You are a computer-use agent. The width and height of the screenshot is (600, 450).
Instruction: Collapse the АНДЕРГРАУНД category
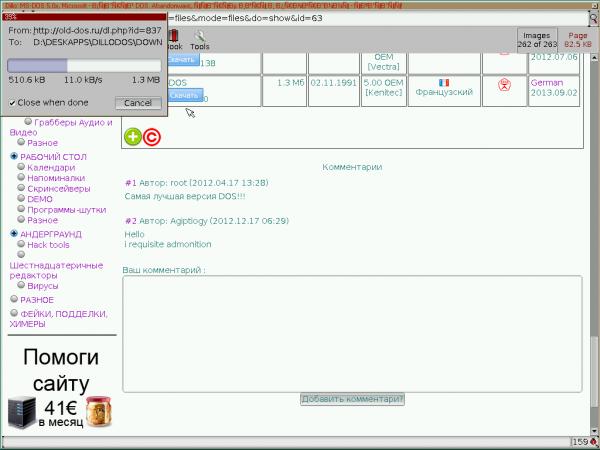coord(14,233)
